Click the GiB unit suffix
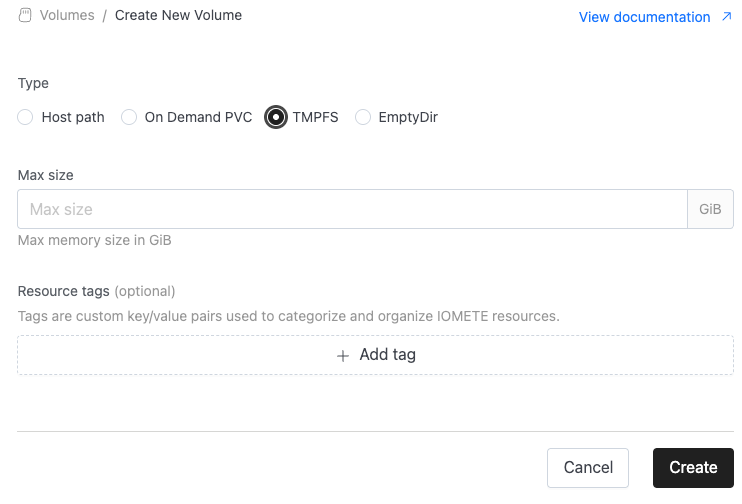The image size is (742, 504). pos(710,209)
